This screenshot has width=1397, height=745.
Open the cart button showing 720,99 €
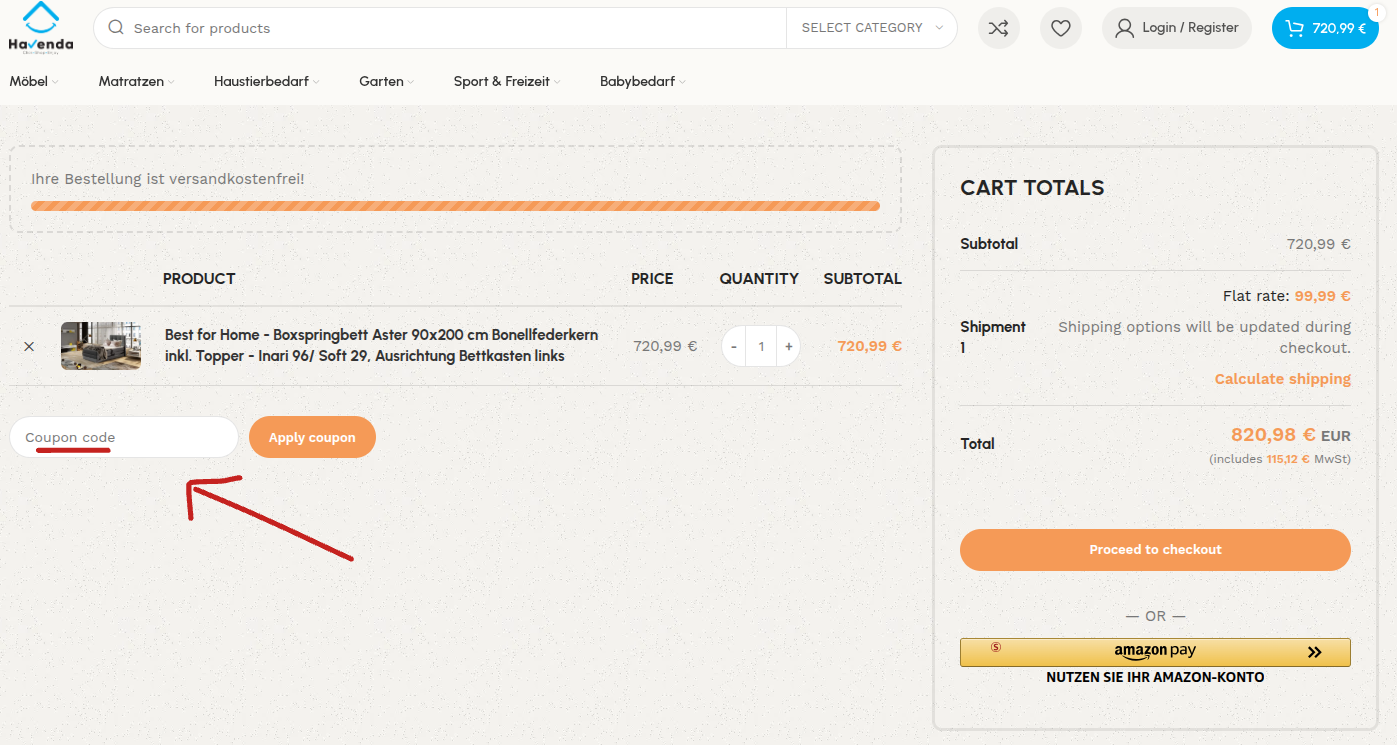[x=1324, y=28]
